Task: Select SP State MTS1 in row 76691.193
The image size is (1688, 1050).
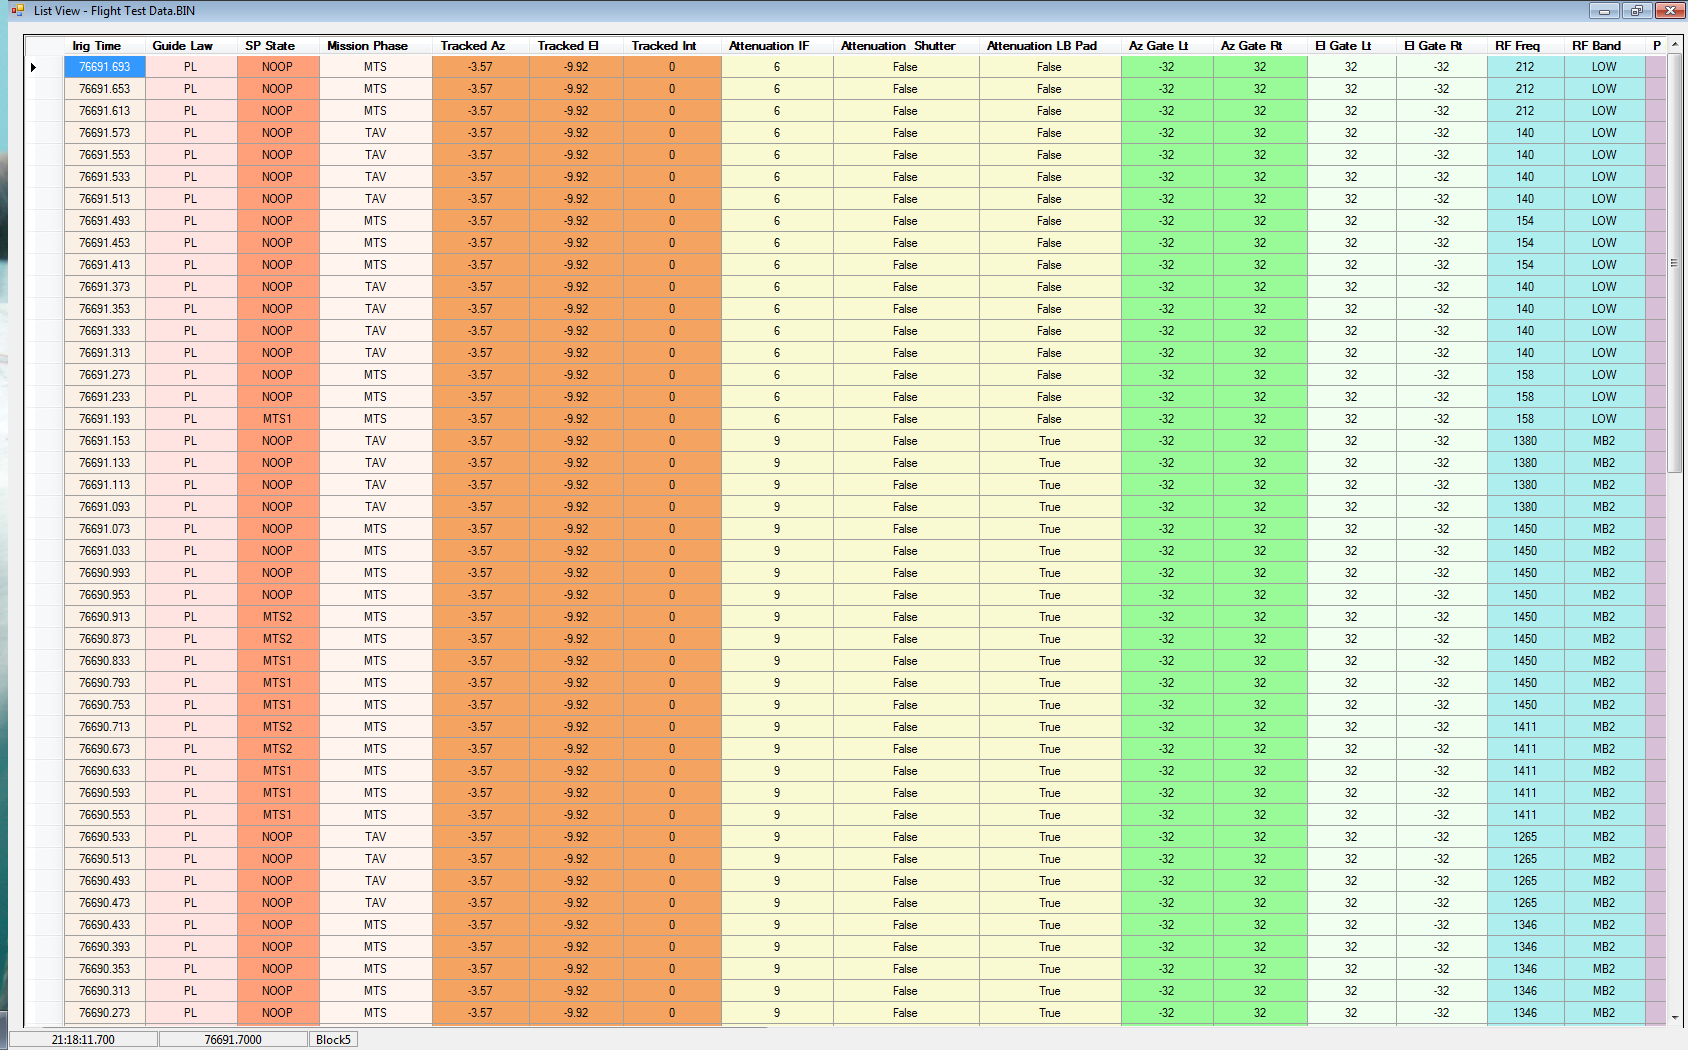Action: [x=278, y=419]
